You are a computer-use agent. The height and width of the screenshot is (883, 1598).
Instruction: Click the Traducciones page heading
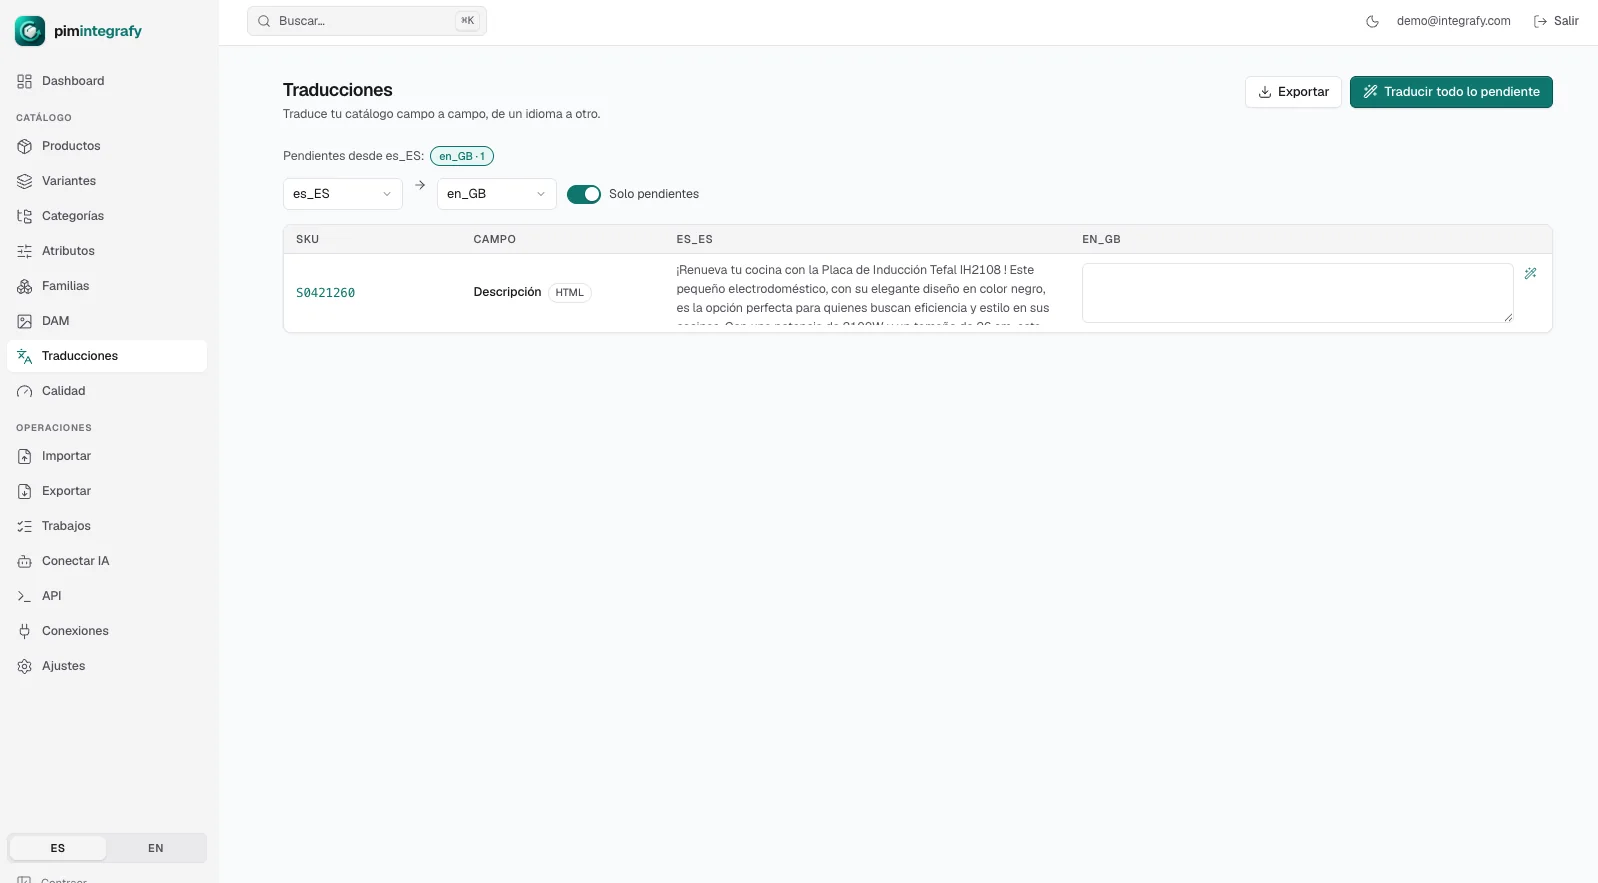[338, 90]
